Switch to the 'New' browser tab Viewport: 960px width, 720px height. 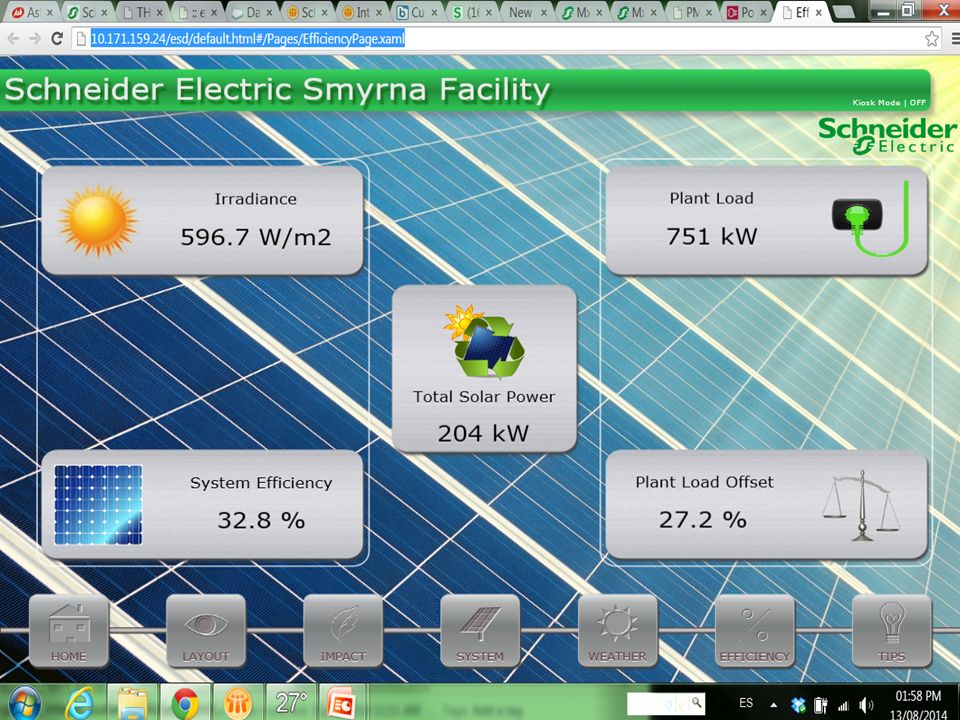(x=529, y=12)
